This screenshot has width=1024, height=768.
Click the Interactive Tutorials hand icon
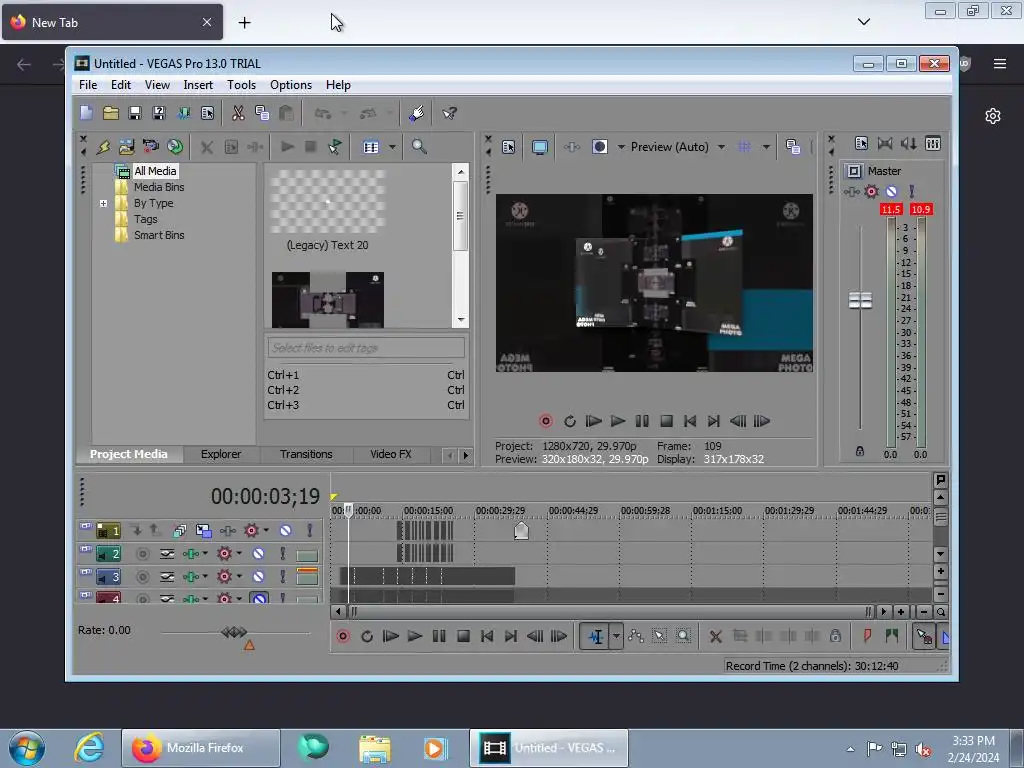pyautogui.click(x=417, y=113)
